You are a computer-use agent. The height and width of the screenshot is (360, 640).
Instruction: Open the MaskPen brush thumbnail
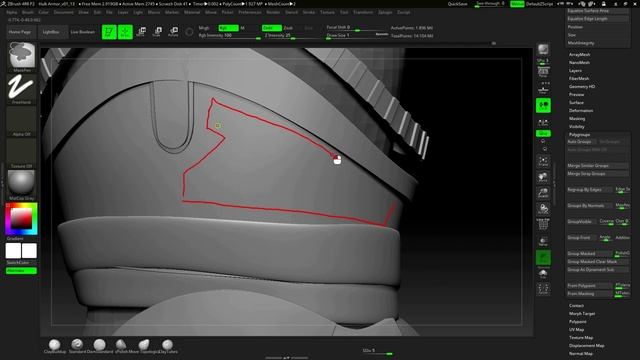click(x=22, y=56)
